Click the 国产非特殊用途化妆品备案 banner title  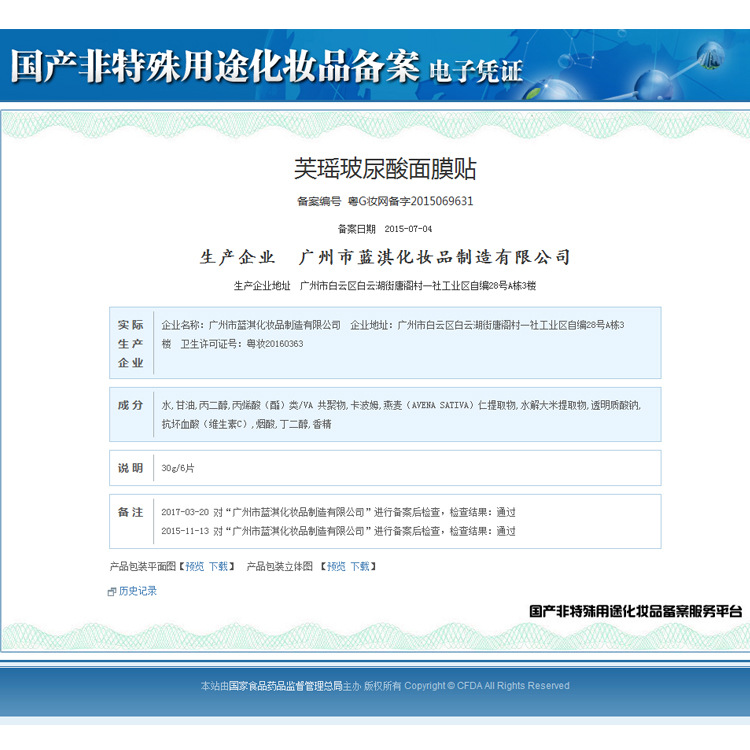click(x=214, y=66)
